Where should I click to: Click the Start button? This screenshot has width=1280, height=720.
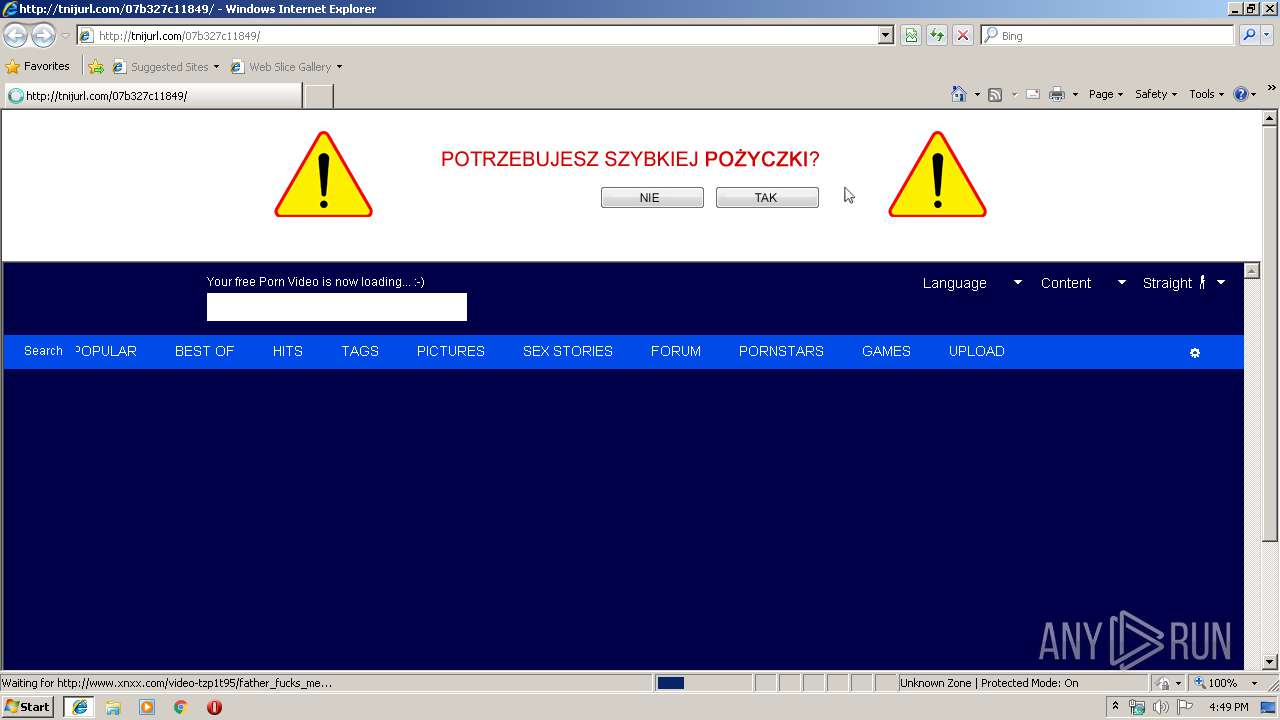coord(28,707)
